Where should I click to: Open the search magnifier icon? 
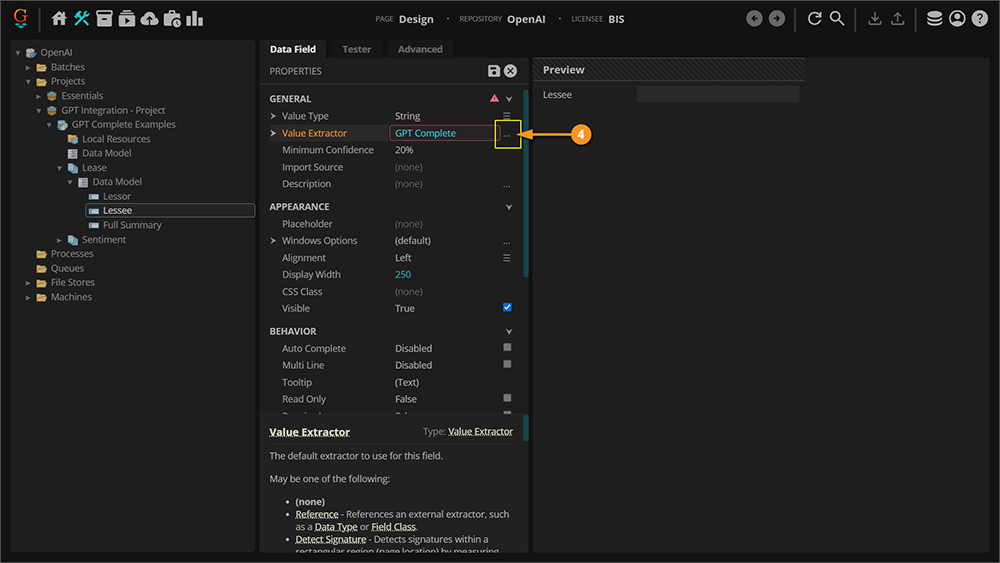837,18
